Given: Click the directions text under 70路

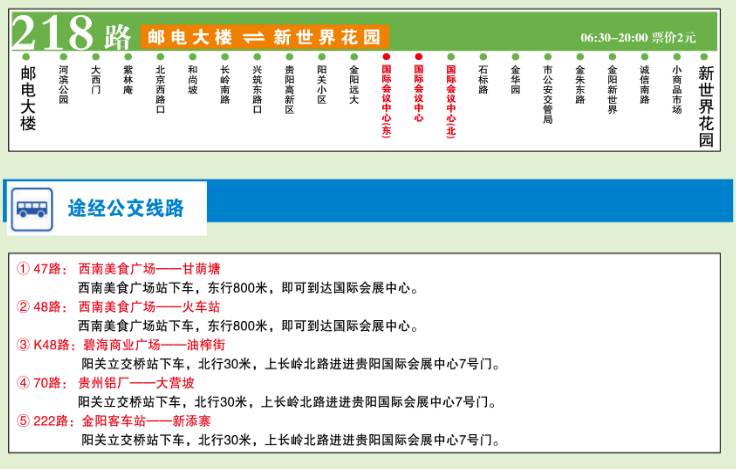Looking at the screenshot, I should [287, 402].
